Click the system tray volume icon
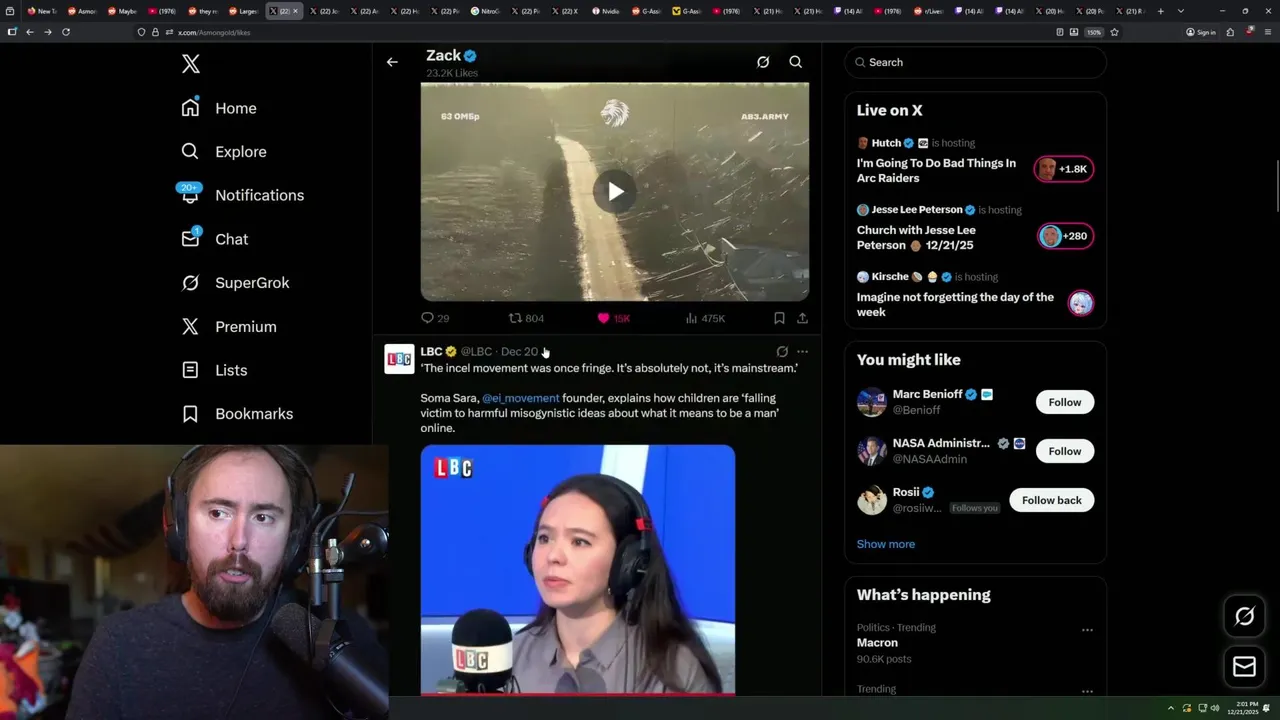The width and height of the screenshot is (1280, 720). (1215, 708)
